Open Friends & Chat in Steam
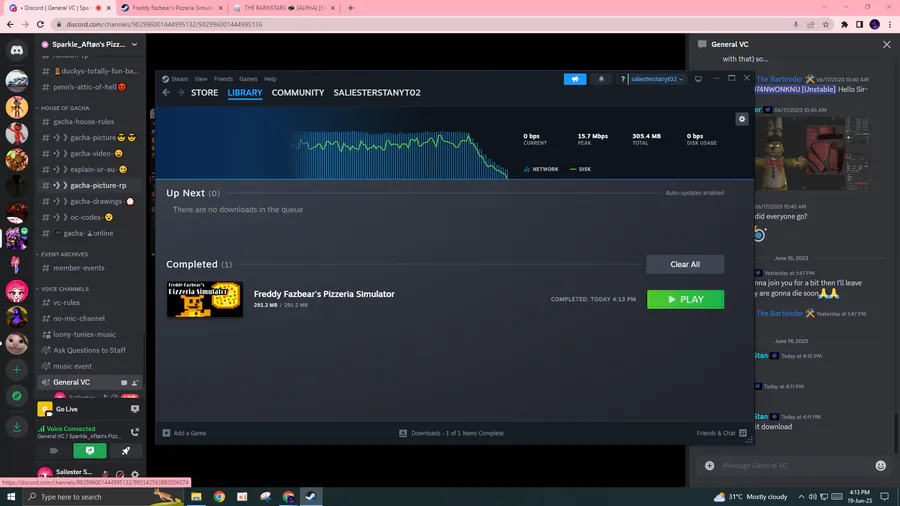Screen dimensions: 900x506 [721, 433]
